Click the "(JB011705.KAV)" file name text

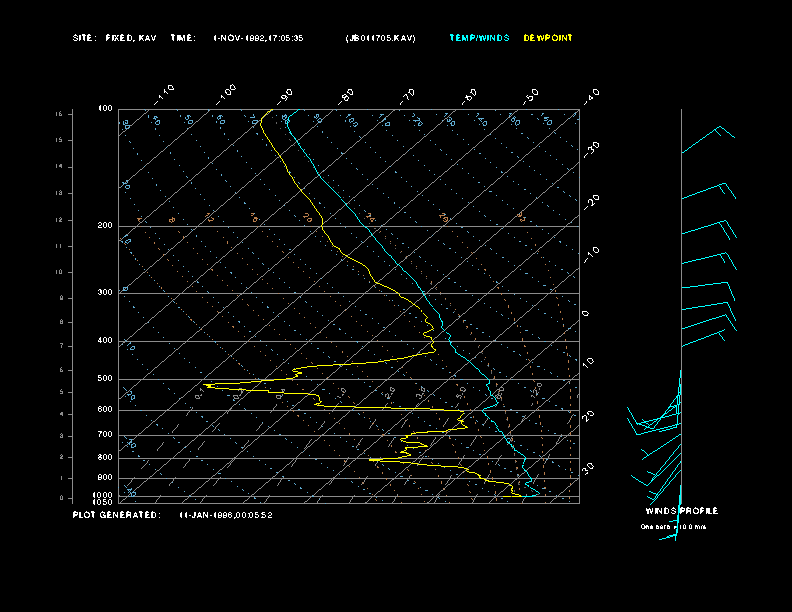click(x=380, y=38)
